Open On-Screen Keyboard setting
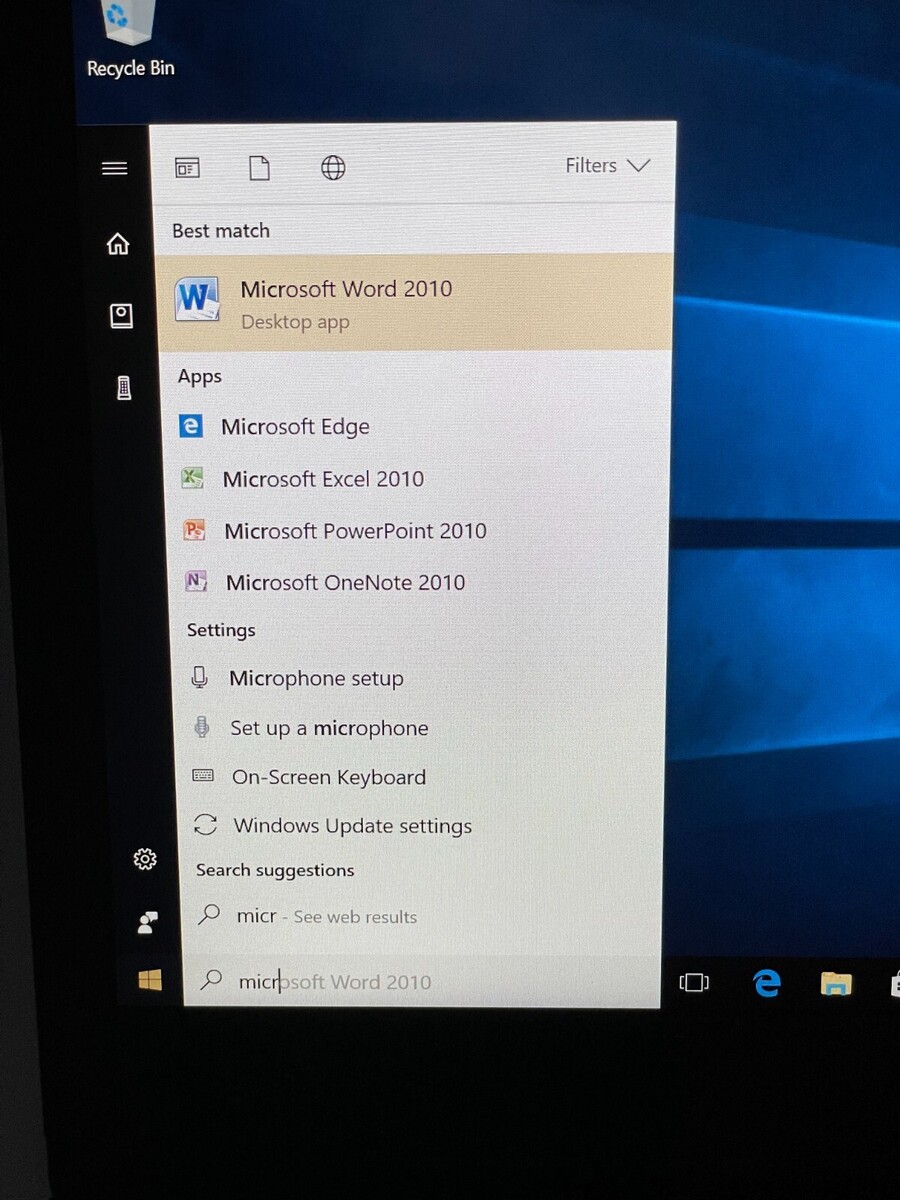 [328, 777]
